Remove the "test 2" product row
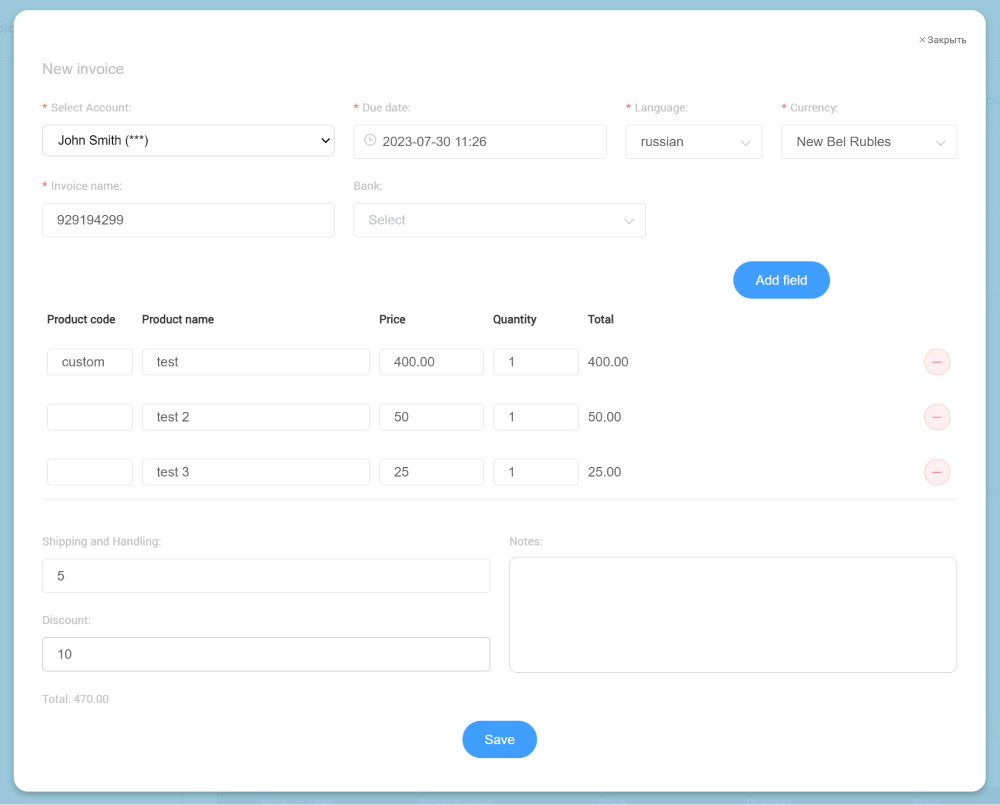 pos(937,417)
